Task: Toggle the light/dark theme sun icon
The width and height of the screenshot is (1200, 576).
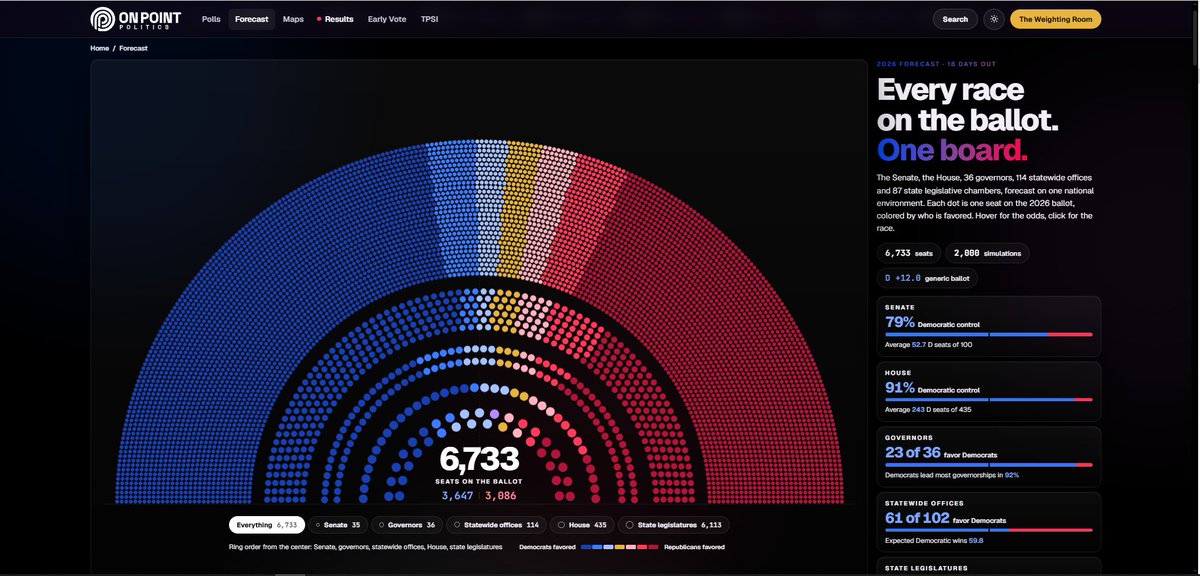Action: point(993,19)
